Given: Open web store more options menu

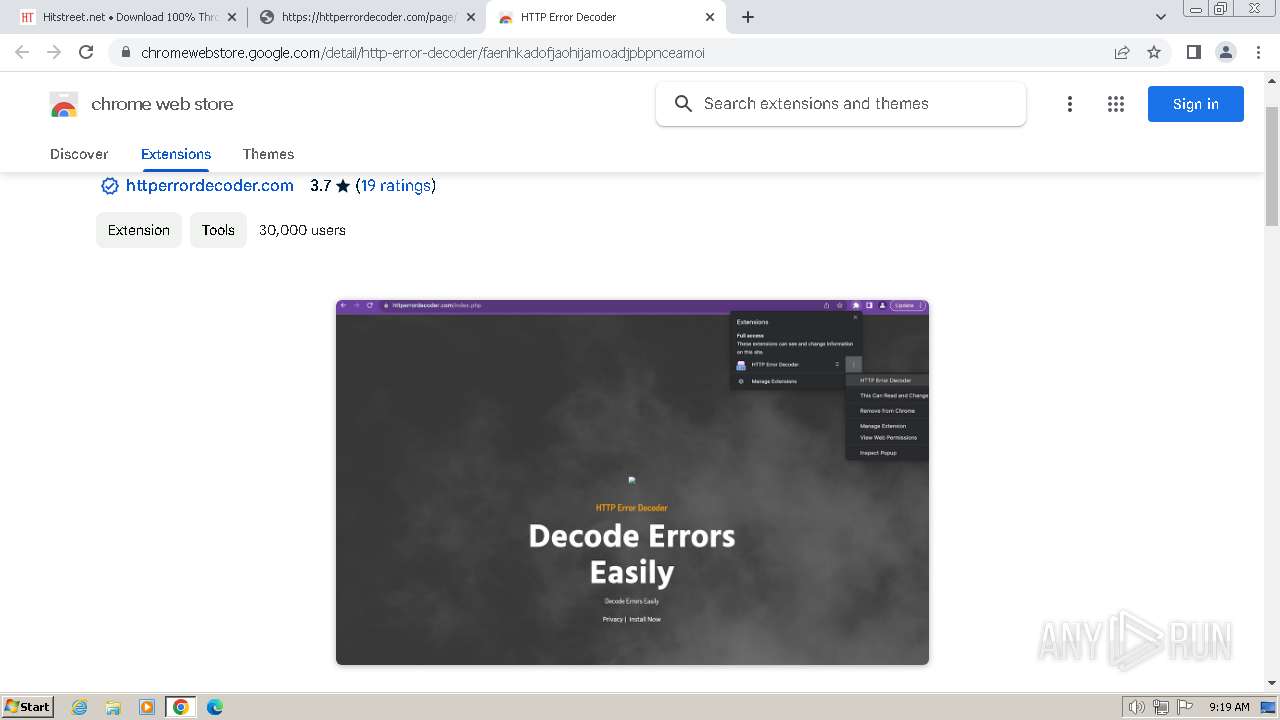Looking at the screenshot, I should coord(1070,104).
